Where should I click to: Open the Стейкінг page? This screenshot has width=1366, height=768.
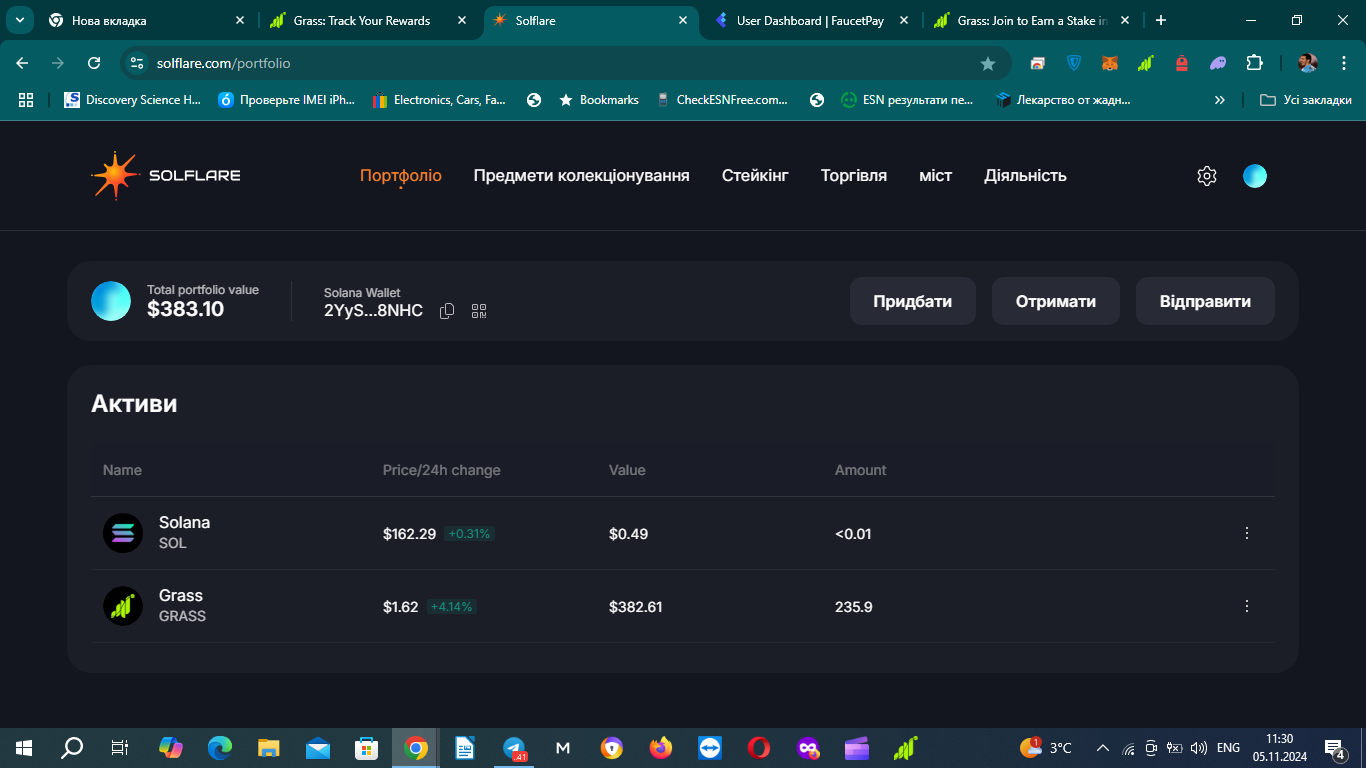point(755,176)
